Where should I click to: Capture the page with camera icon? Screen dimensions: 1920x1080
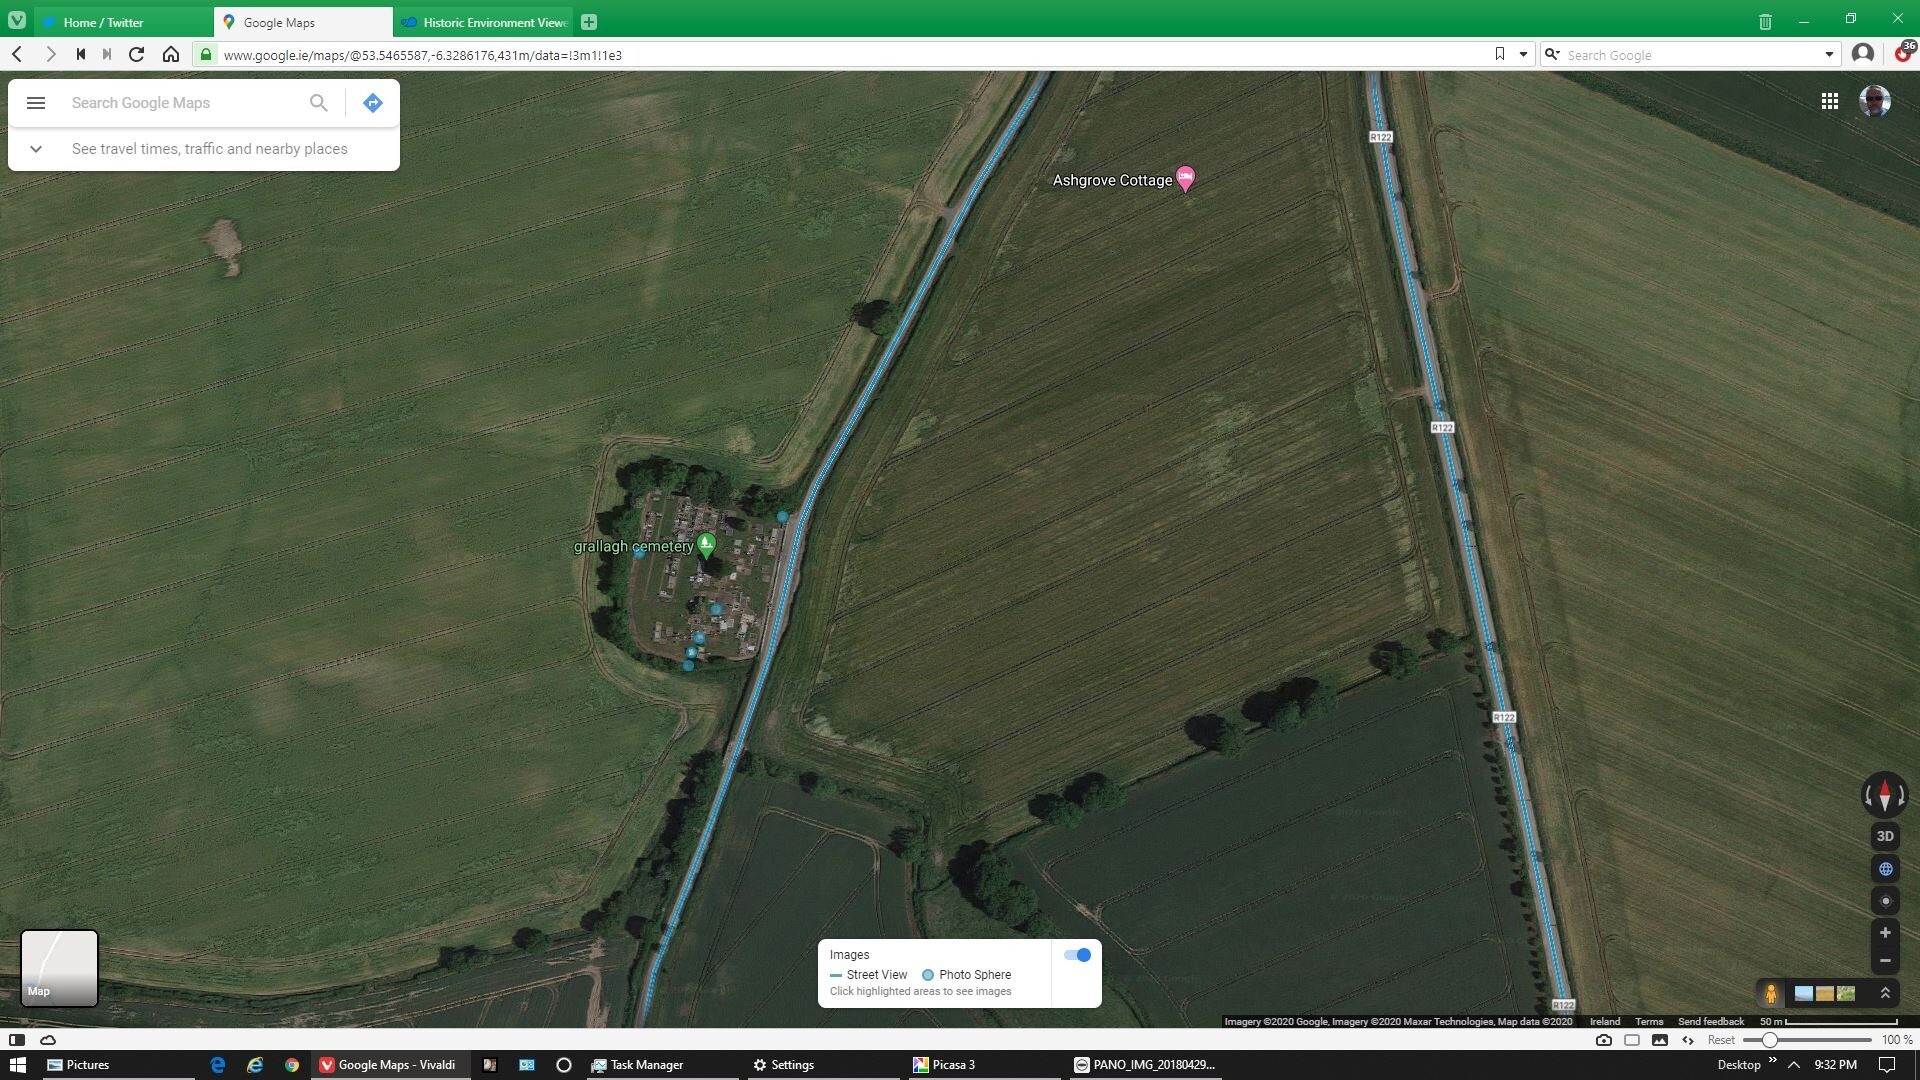(x=1604, y=1040)
